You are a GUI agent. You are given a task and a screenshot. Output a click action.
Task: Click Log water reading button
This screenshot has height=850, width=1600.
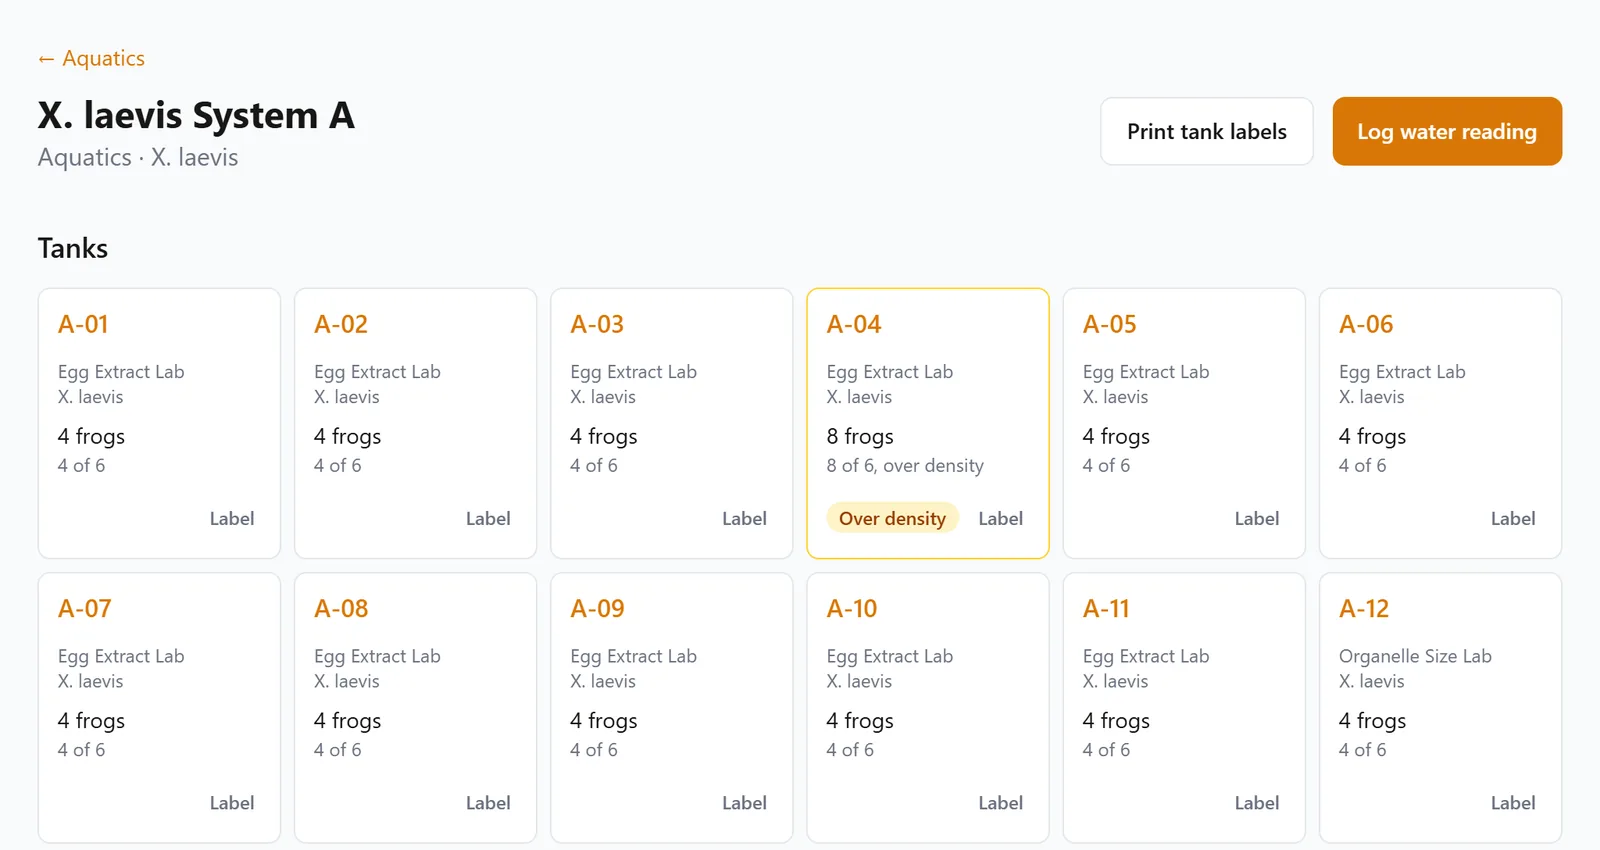coord(1447,131)
